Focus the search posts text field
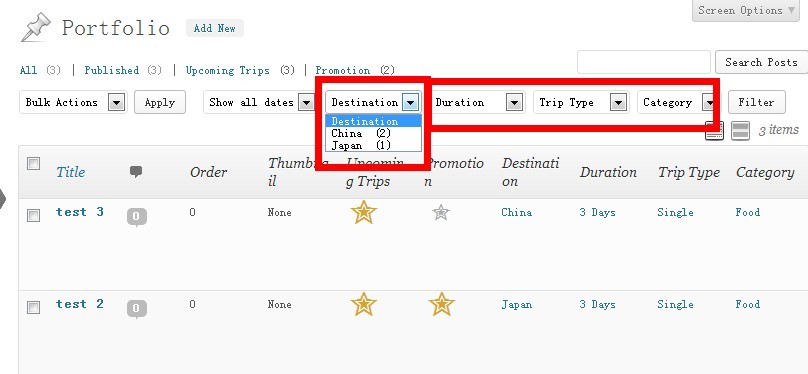This screenshot has height=374, width=808. click(x=644, y=62)
